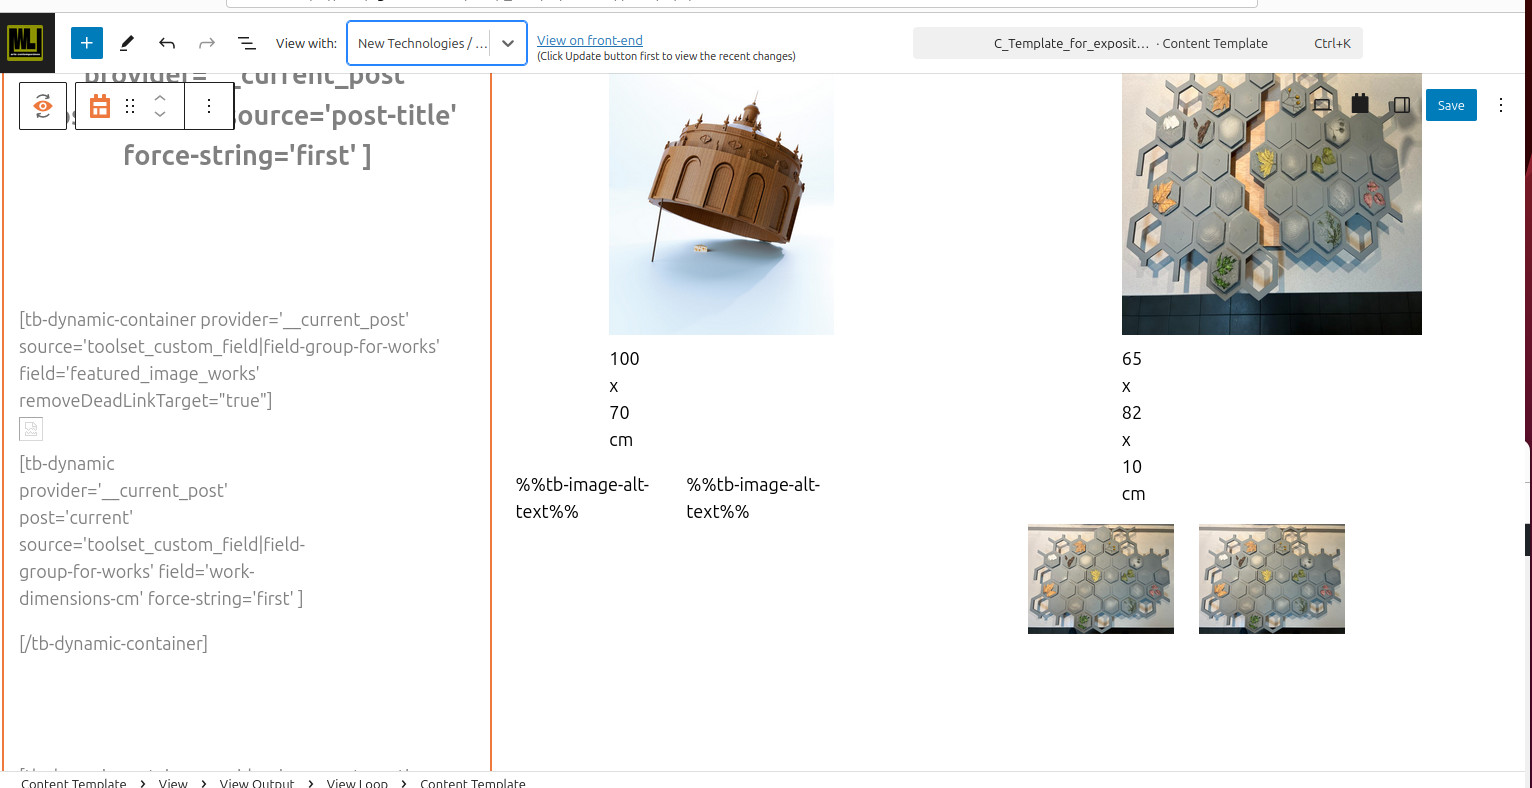Click the "82" dimension value

click(x=1132, y=413)
